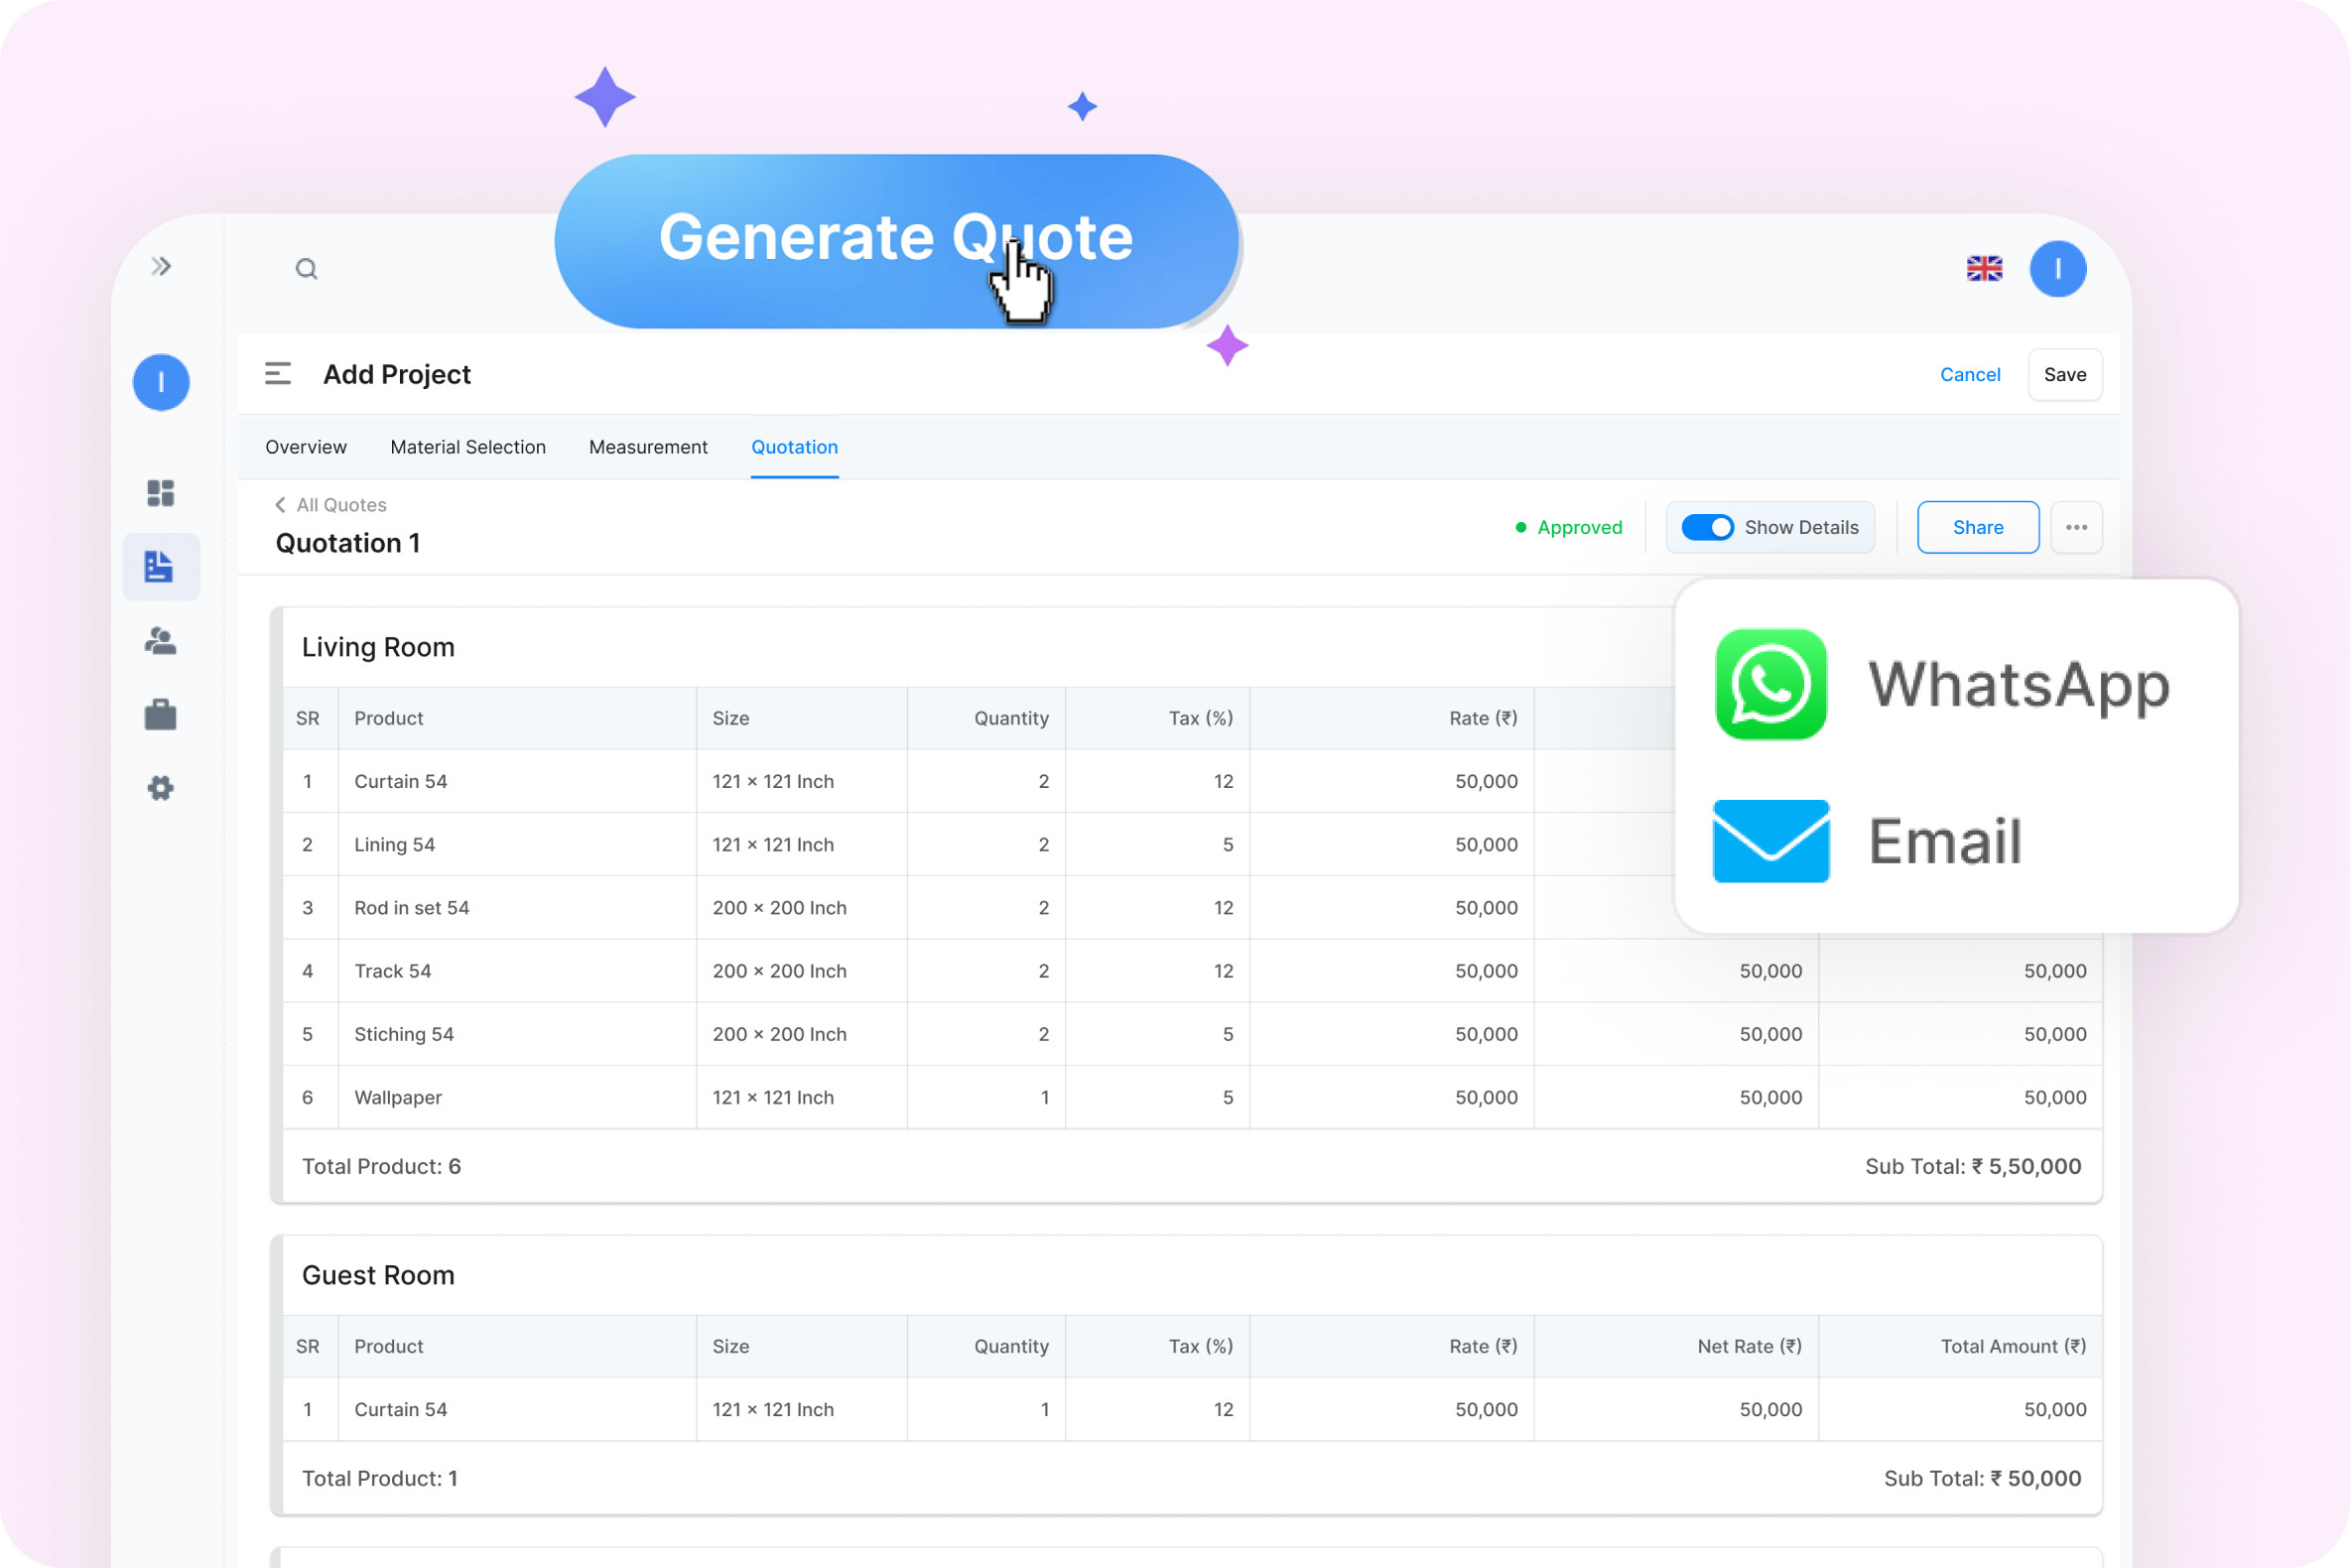The height and width of the screenshot is (1568, 2350).
Task: Click the Sub Total ₹ 5,50,000 text
Action: pos(1972,1166)
